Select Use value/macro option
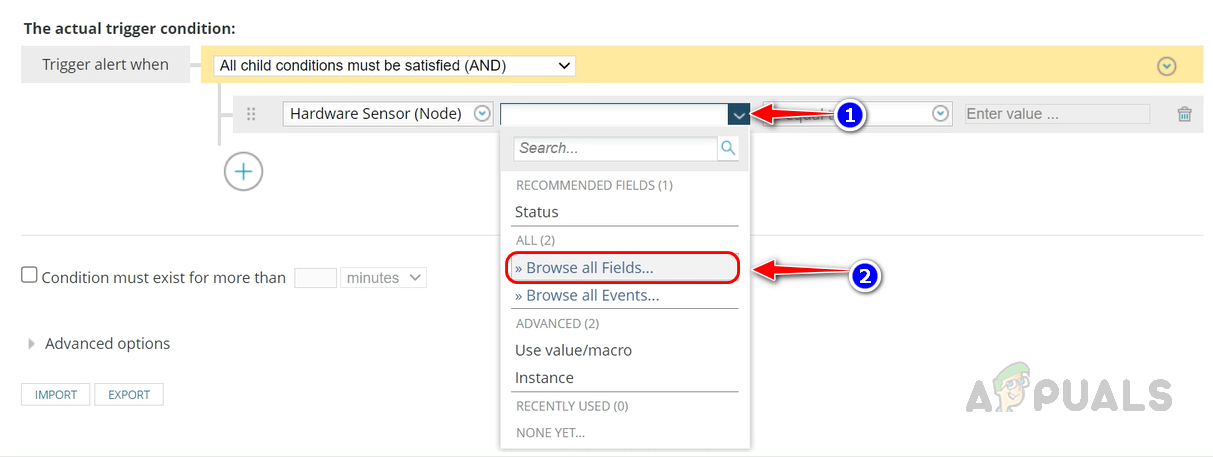Screen dimensions: 1213x457 (x=573, y=350)
